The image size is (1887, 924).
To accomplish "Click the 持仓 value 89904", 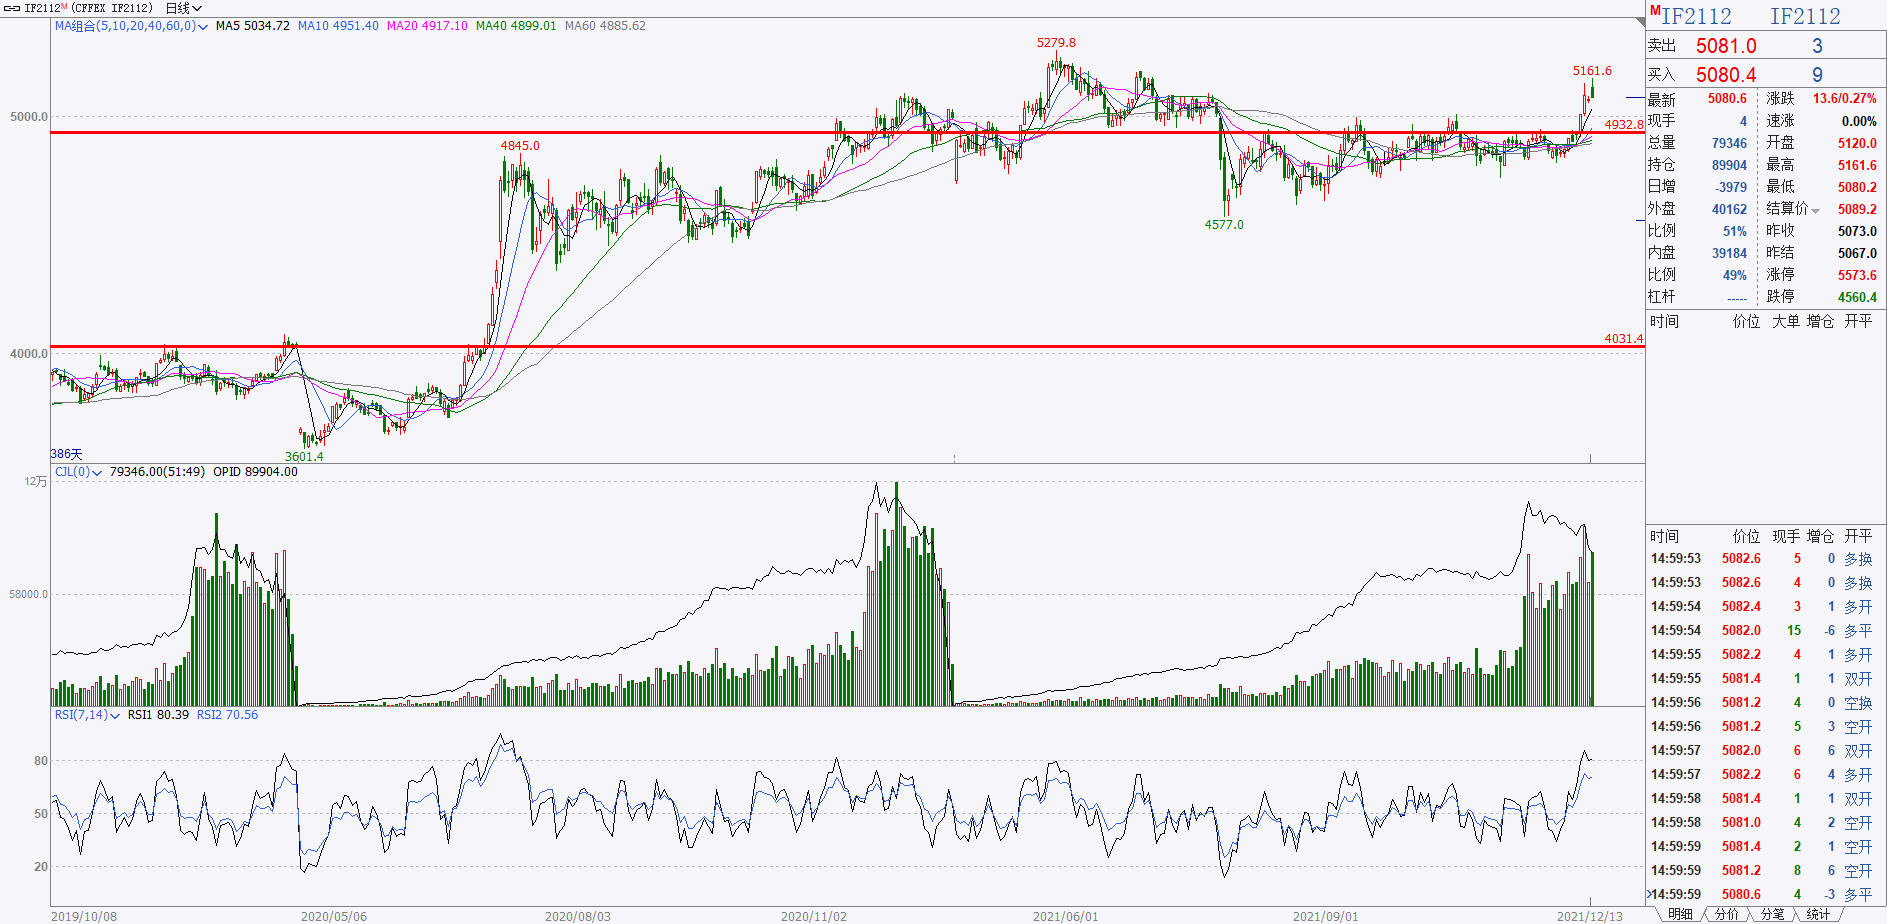I will [1729, 165].
